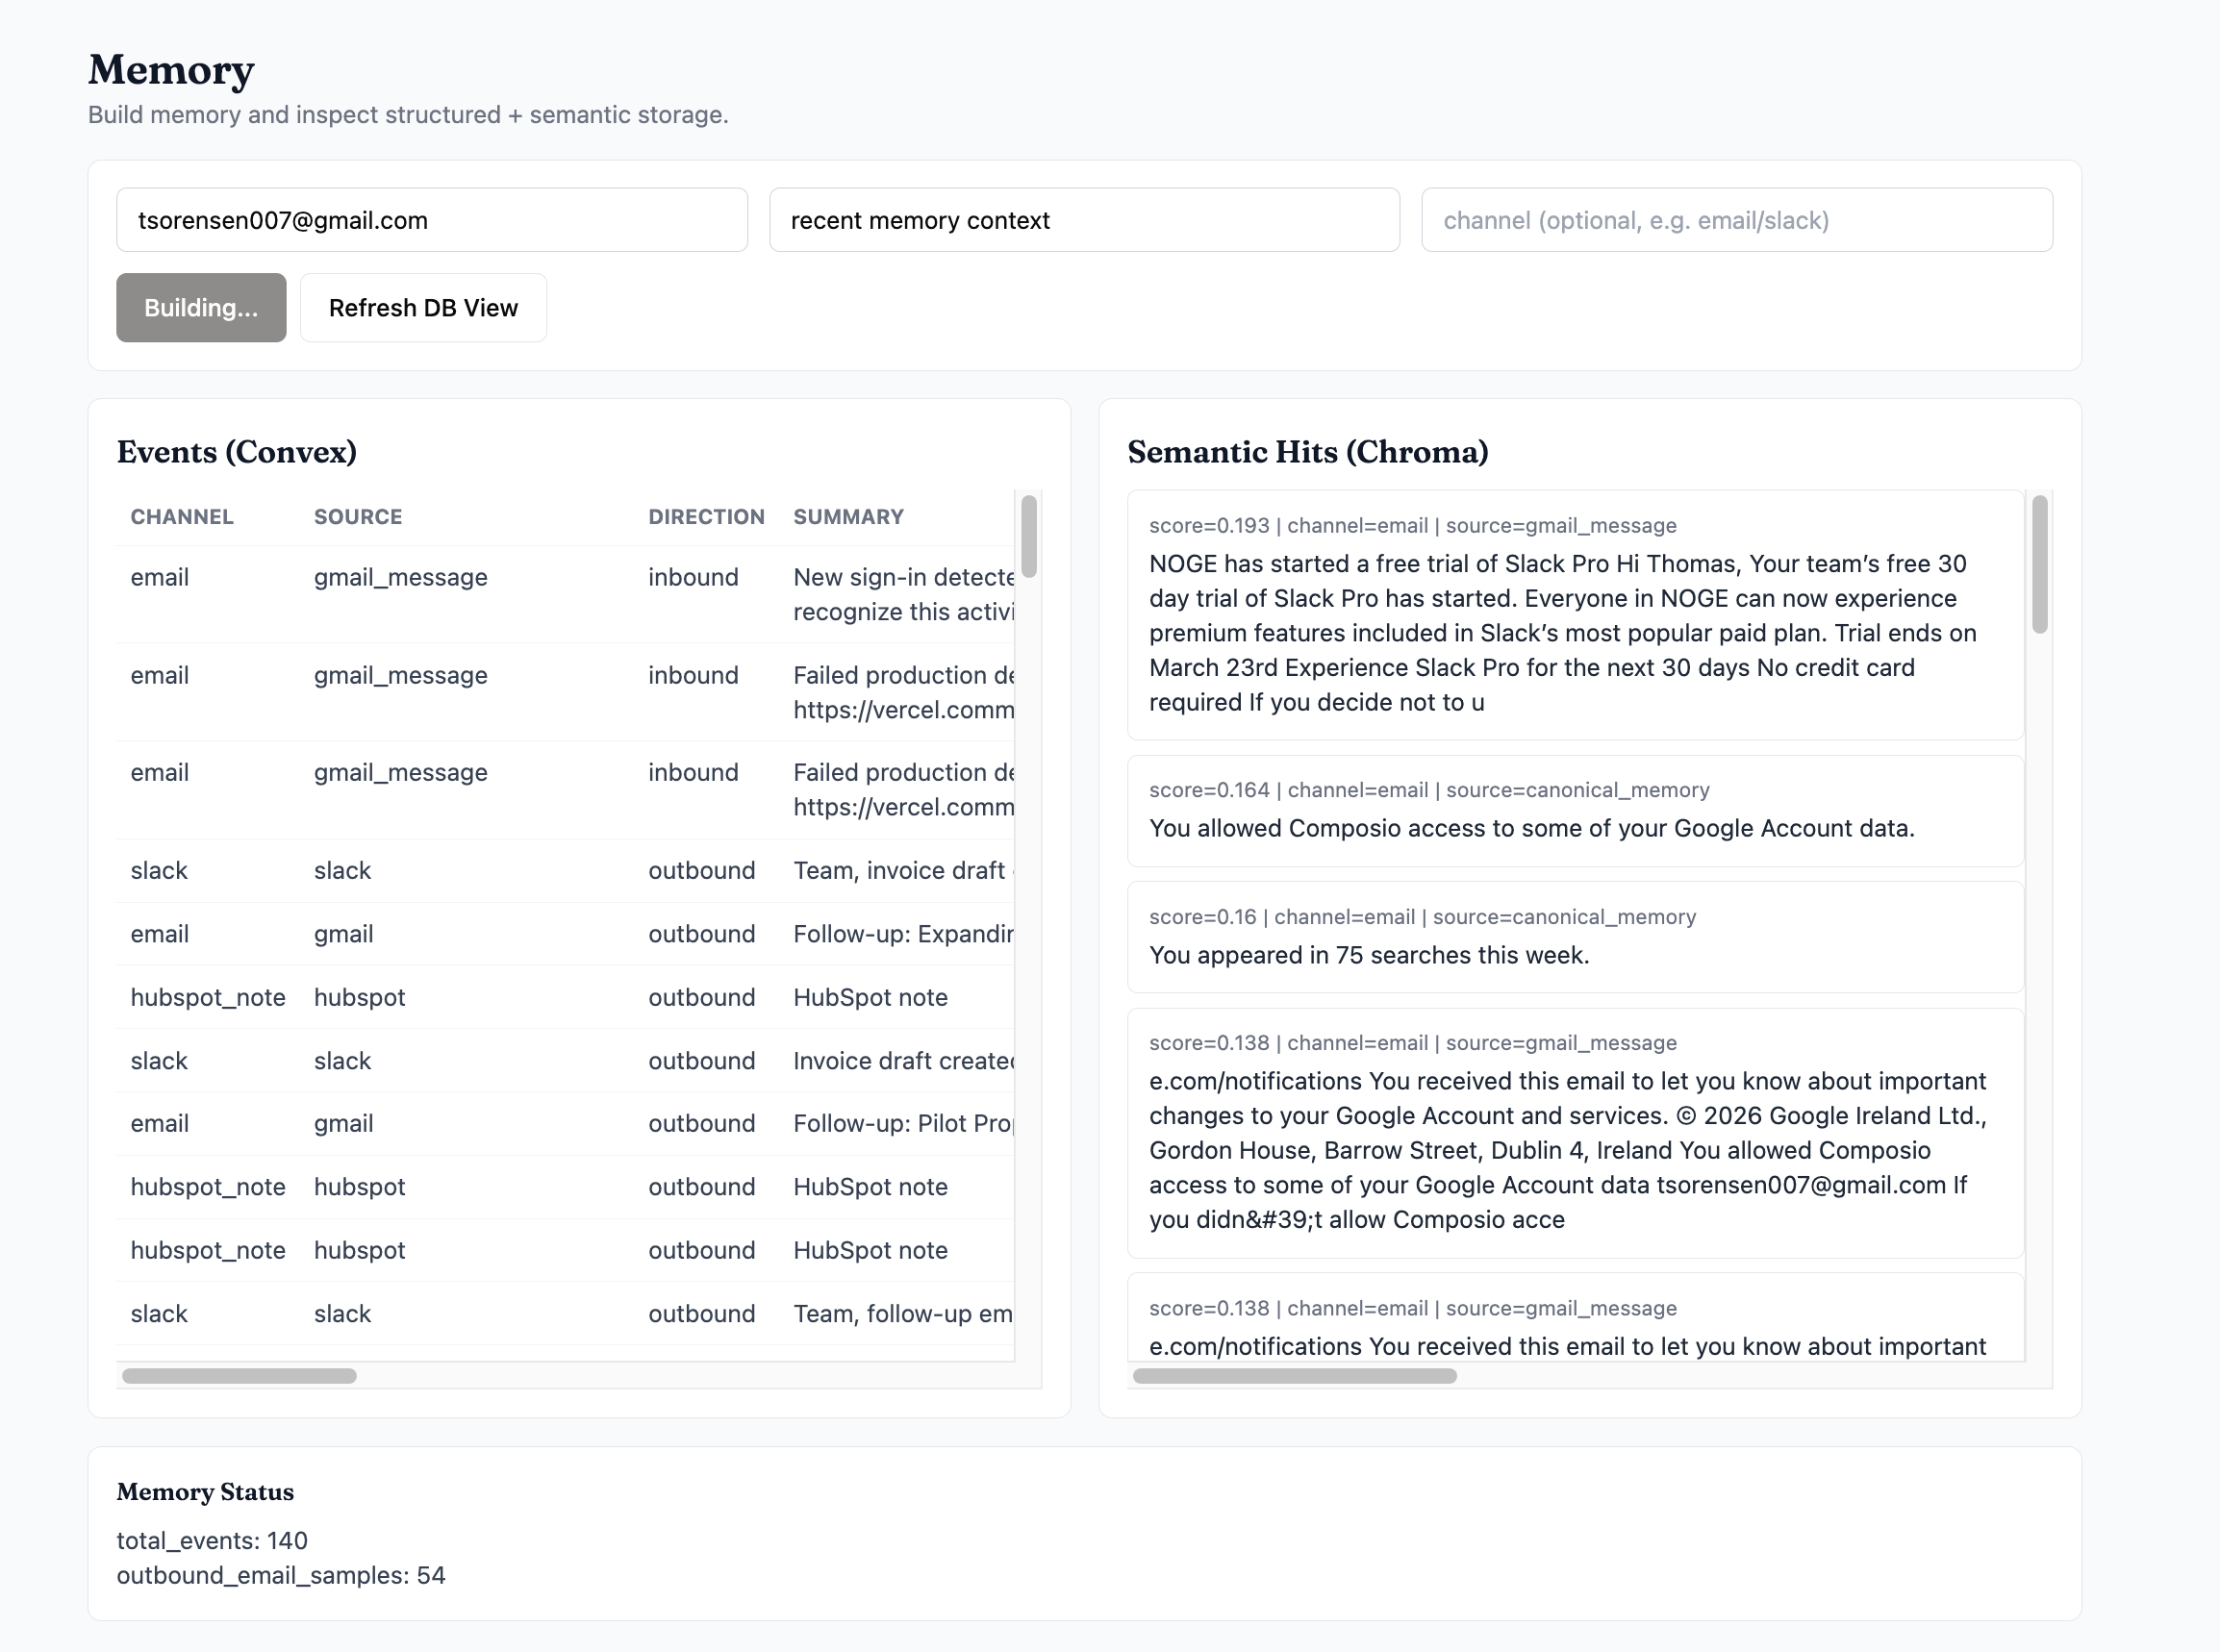The width and height of the screenshot is (2220, 1652).
Task: Focus the recent memory context input
Action: click(1084, 220)
